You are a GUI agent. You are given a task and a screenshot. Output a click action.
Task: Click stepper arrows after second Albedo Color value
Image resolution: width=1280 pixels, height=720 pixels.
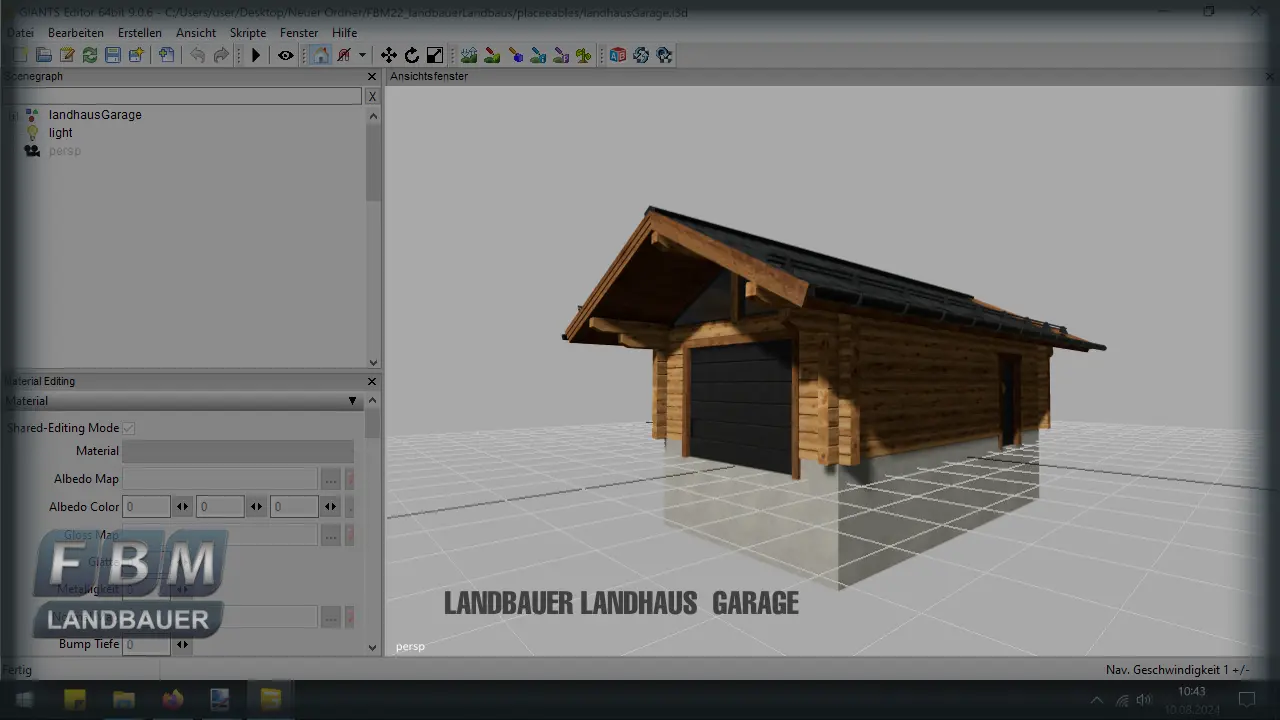[x=257, y=507]
